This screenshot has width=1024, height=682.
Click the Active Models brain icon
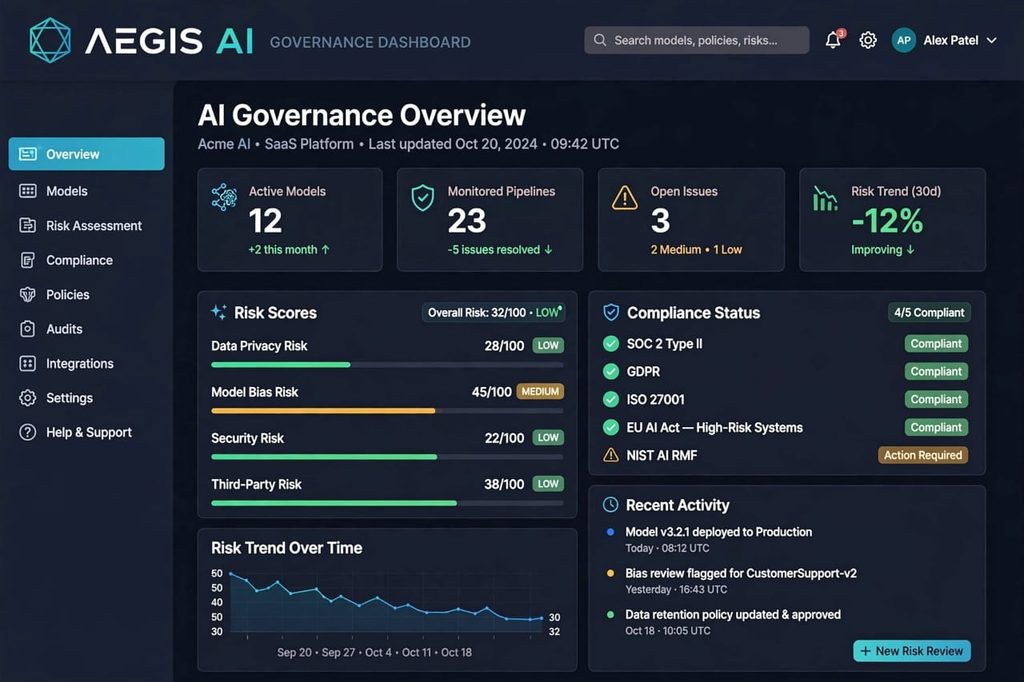click(224, 197)
